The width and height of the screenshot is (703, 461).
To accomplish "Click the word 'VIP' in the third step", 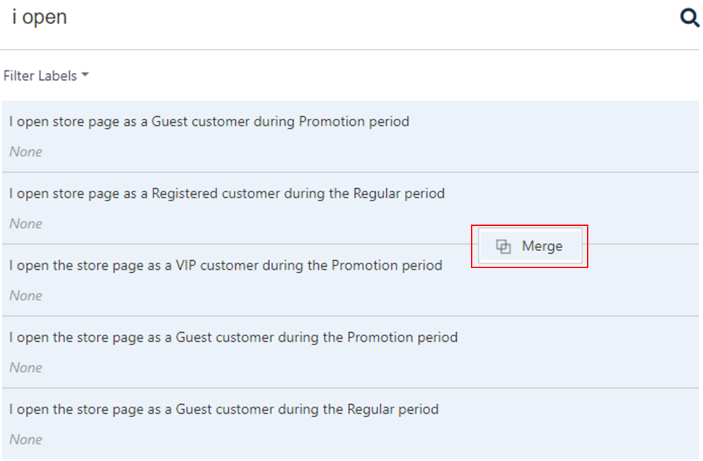I will [x=186, y=265].
